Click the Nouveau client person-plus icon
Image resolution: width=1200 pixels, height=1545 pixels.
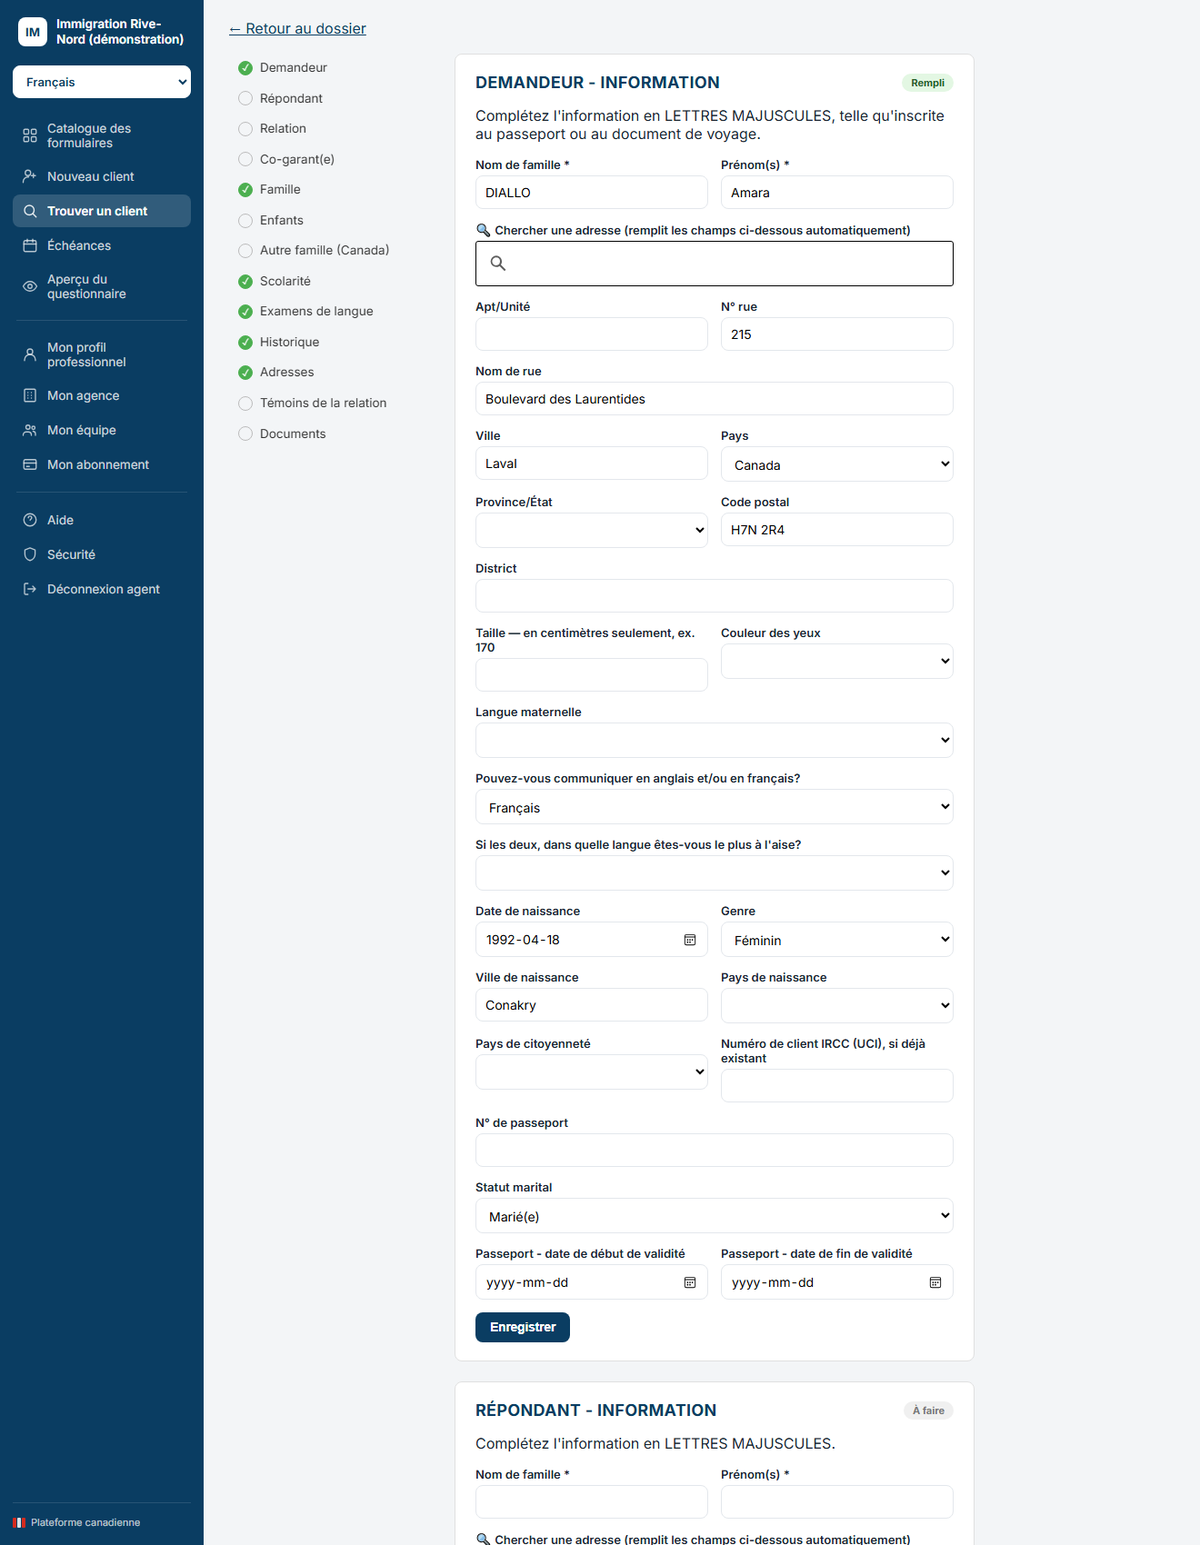tap(30, 176)
